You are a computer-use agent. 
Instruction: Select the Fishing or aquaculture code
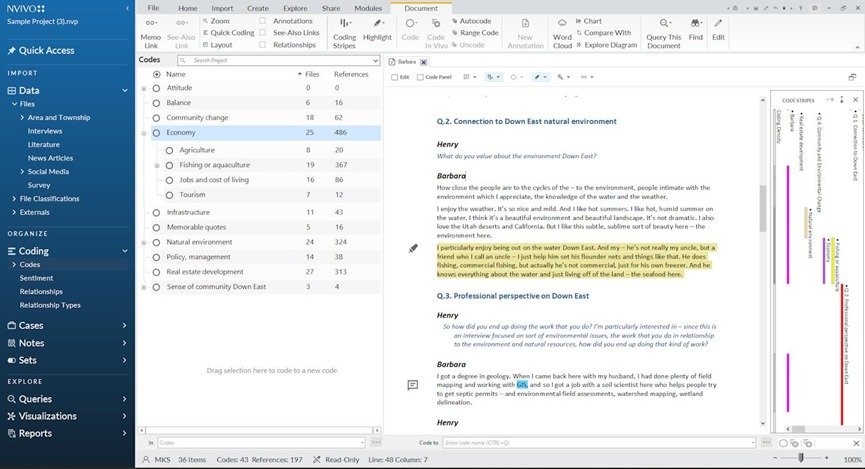click(x=215, y=165)
